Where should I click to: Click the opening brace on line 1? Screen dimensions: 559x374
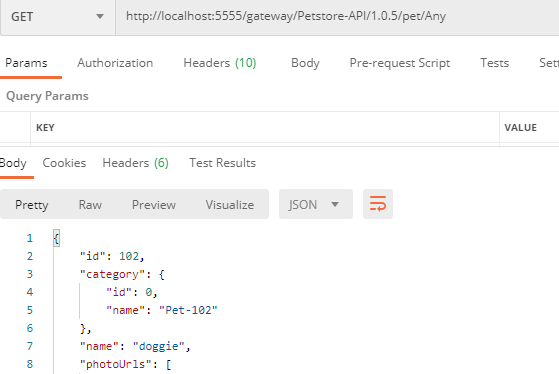(x=56, y=238)
